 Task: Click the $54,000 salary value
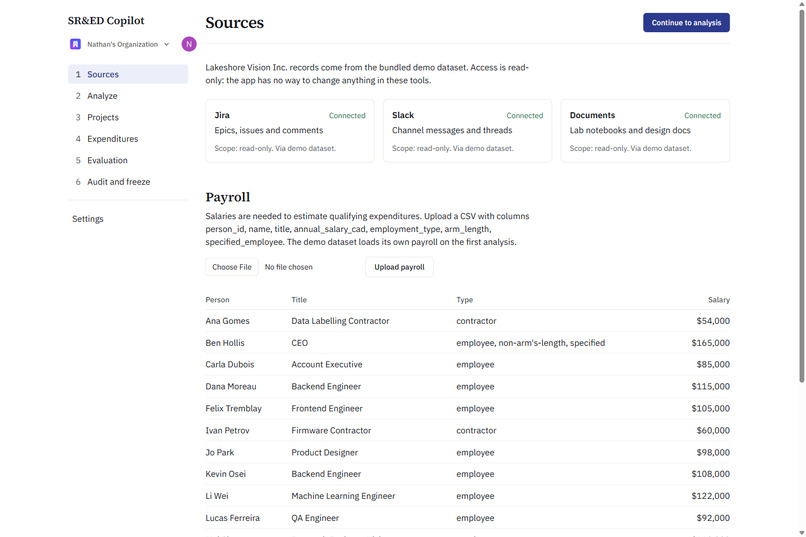click(x=713, y=321)
